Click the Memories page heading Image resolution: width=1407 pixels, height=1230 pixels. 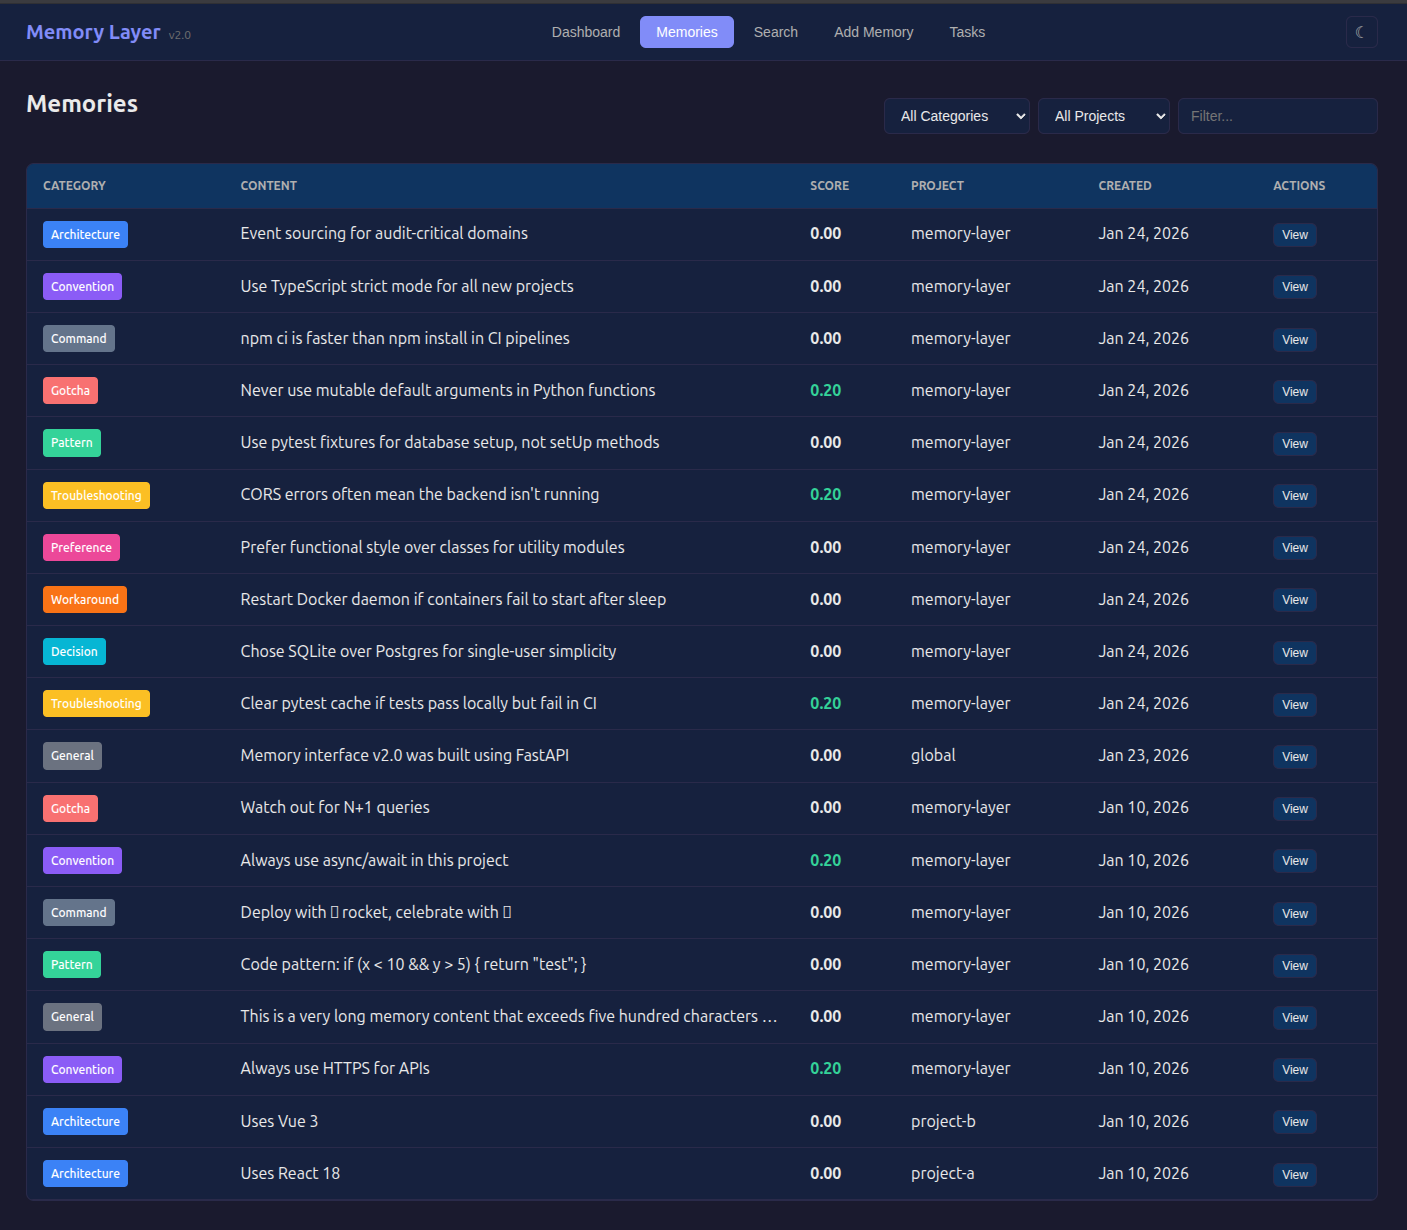(x=82, y=103)
